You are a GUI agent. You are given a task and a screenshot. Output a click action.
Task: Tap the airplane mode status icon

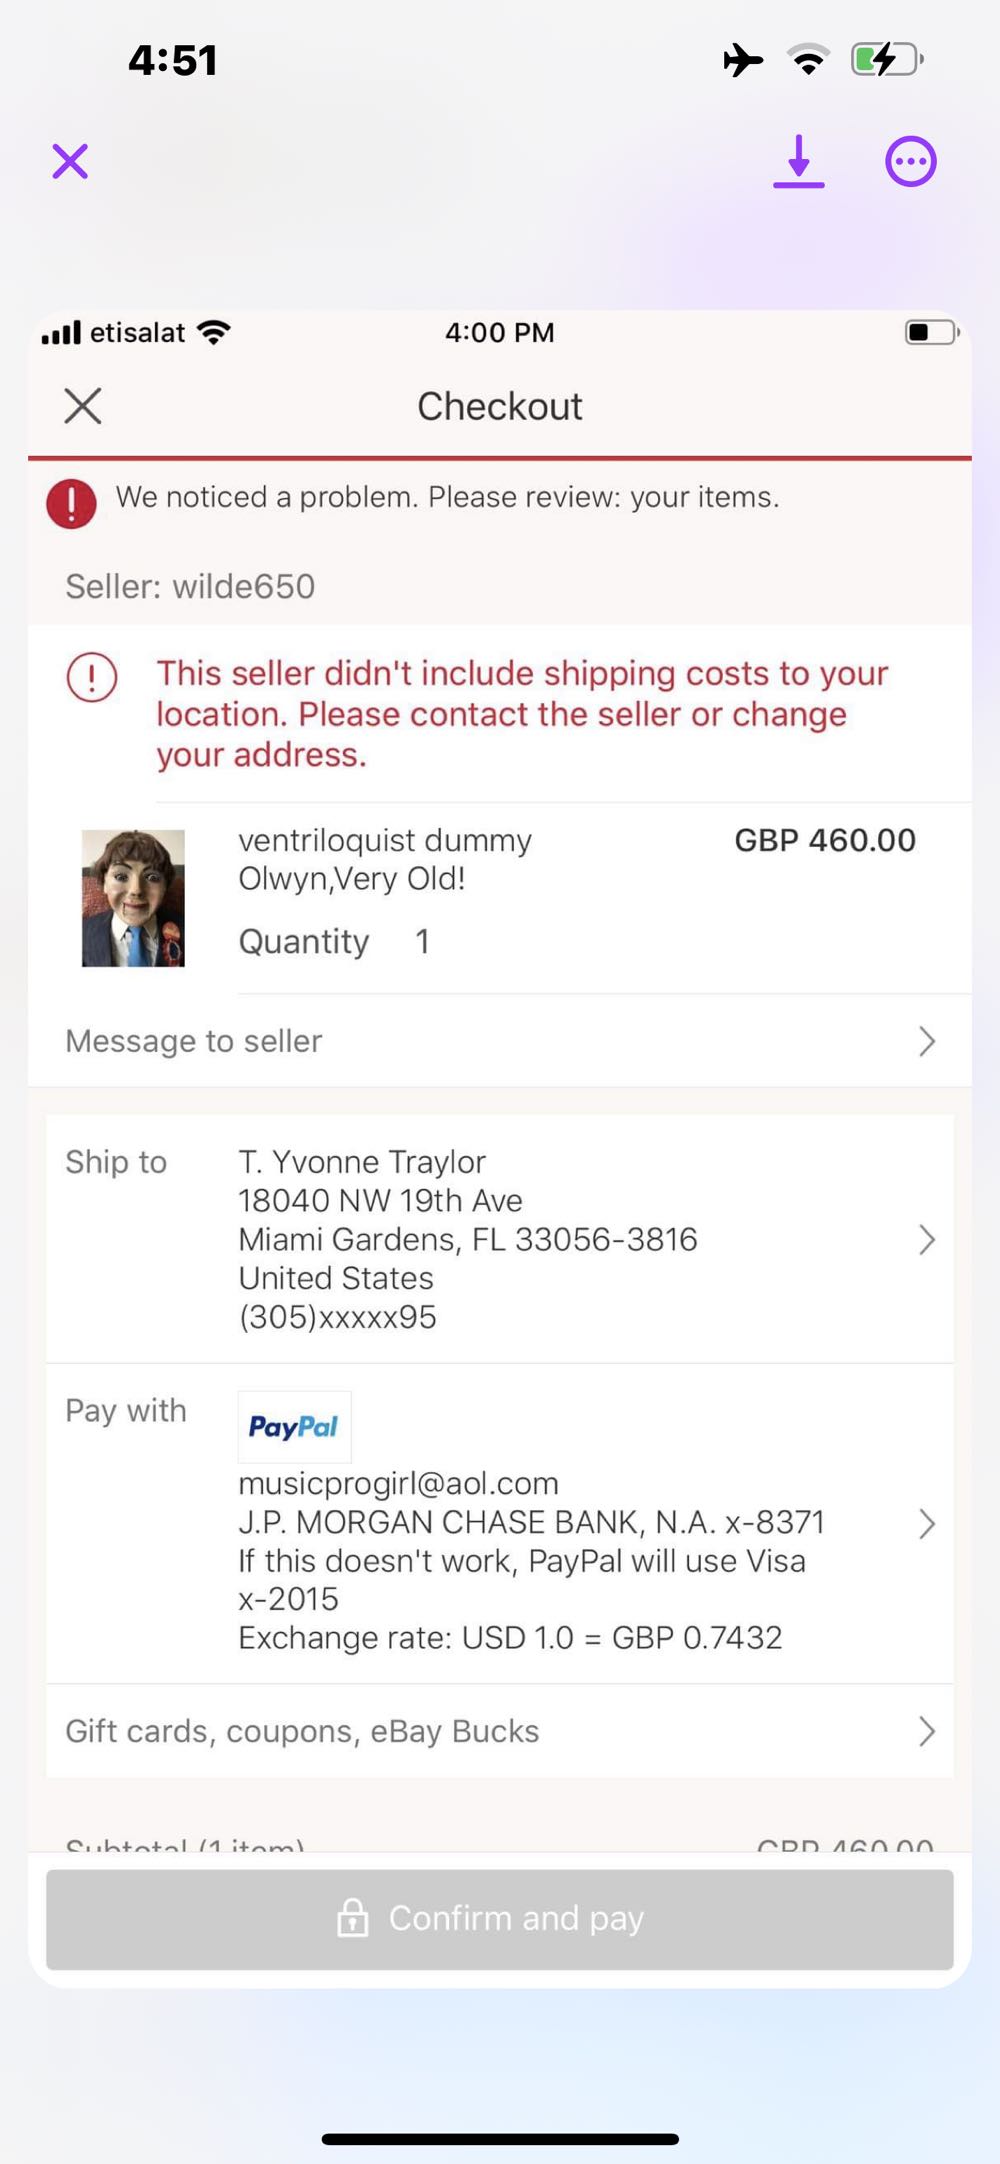point(743,60)
